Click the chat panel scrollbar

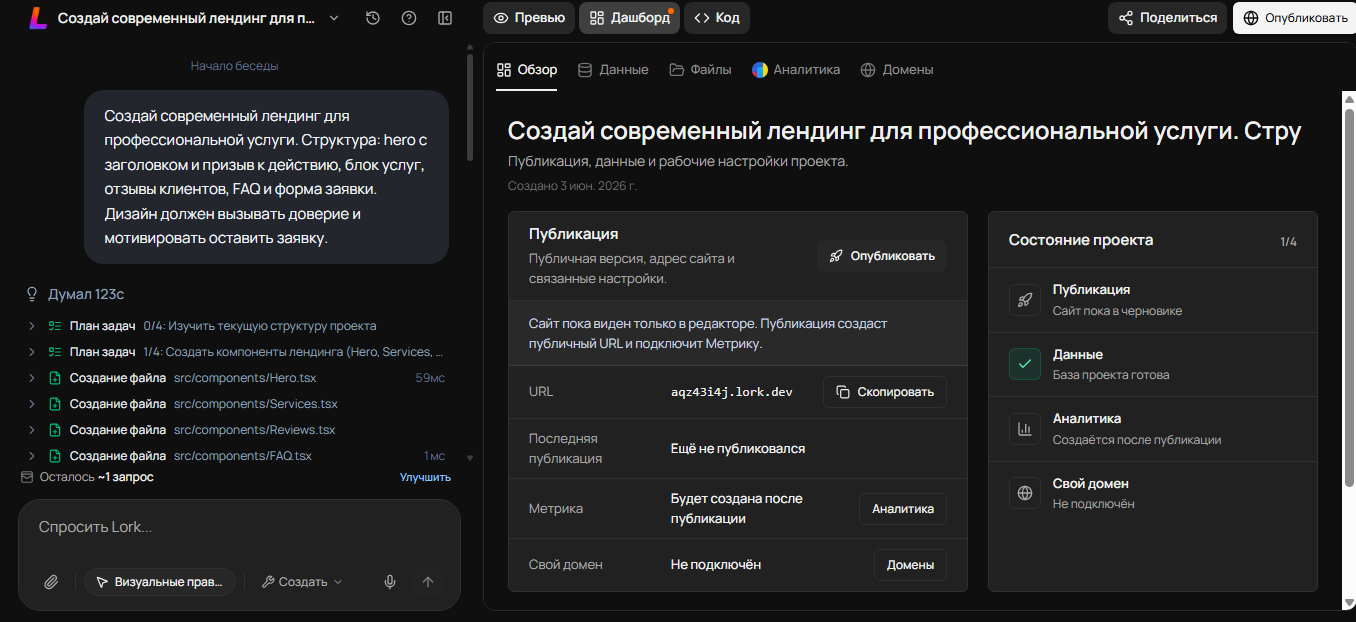[x=470, y=108]
